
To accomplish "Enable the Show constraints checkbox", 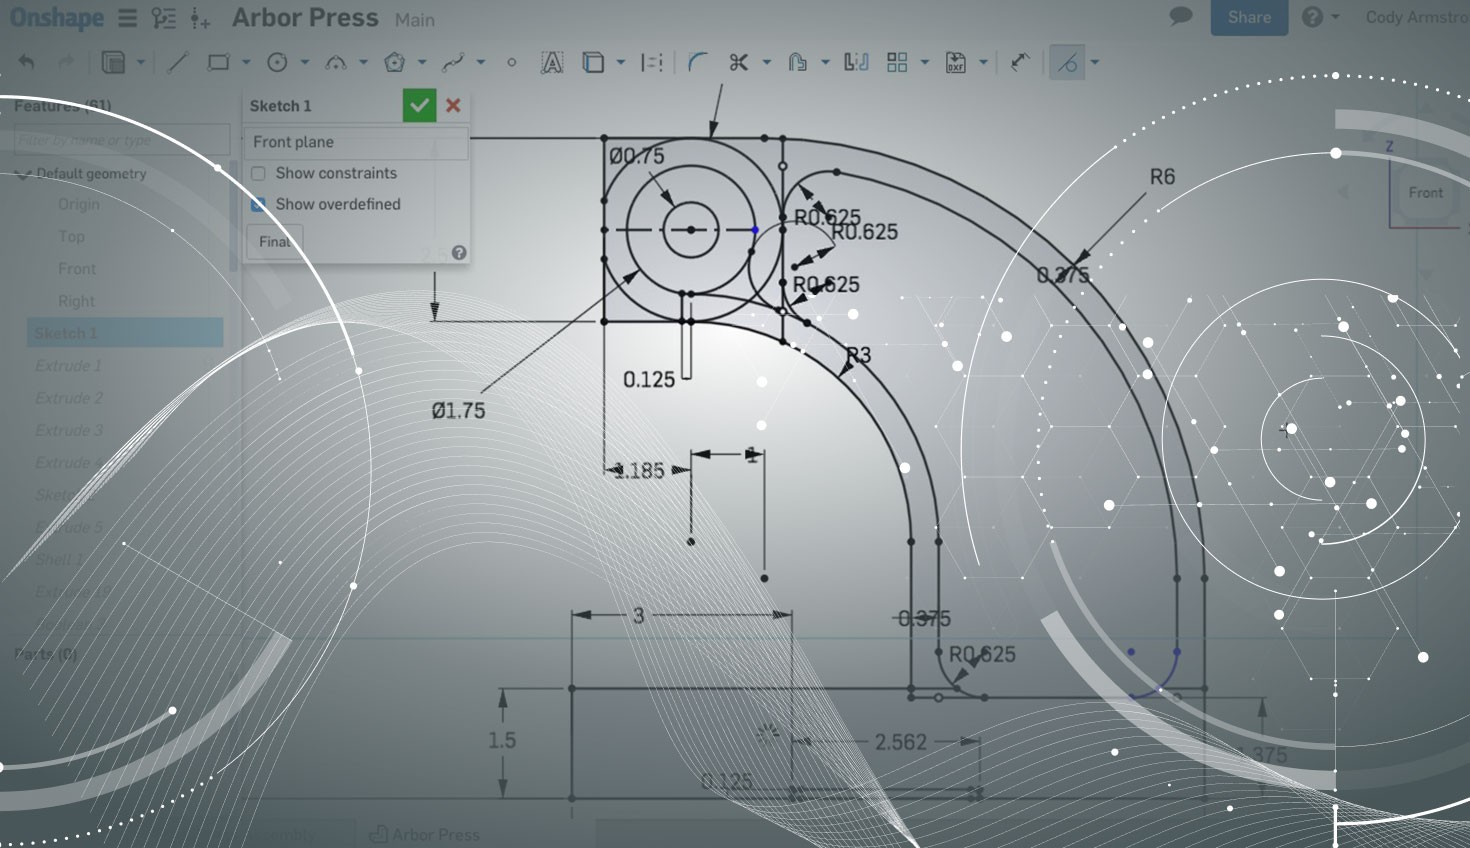I will tap(258, 173).
